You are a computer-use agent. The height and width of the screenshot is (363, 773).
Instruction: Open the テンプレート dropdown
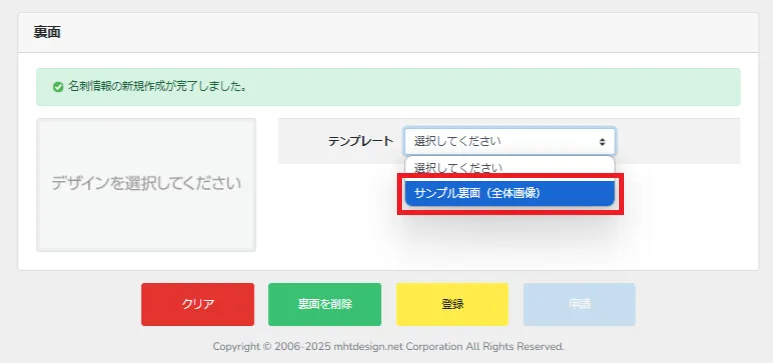510,142
